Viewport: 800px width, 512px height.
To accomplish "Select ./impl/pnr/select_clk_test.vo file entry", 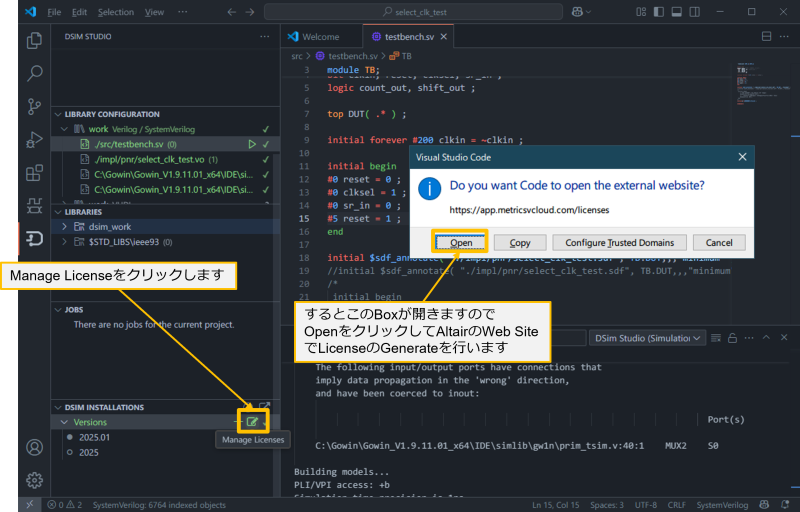I will (156, 160).
